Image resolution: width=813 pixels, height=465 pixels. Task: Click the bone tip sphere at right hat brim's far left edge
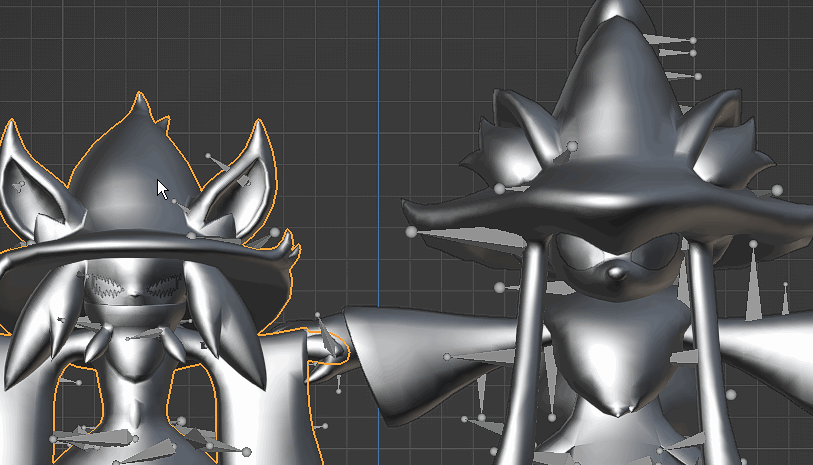click(411, 232)
